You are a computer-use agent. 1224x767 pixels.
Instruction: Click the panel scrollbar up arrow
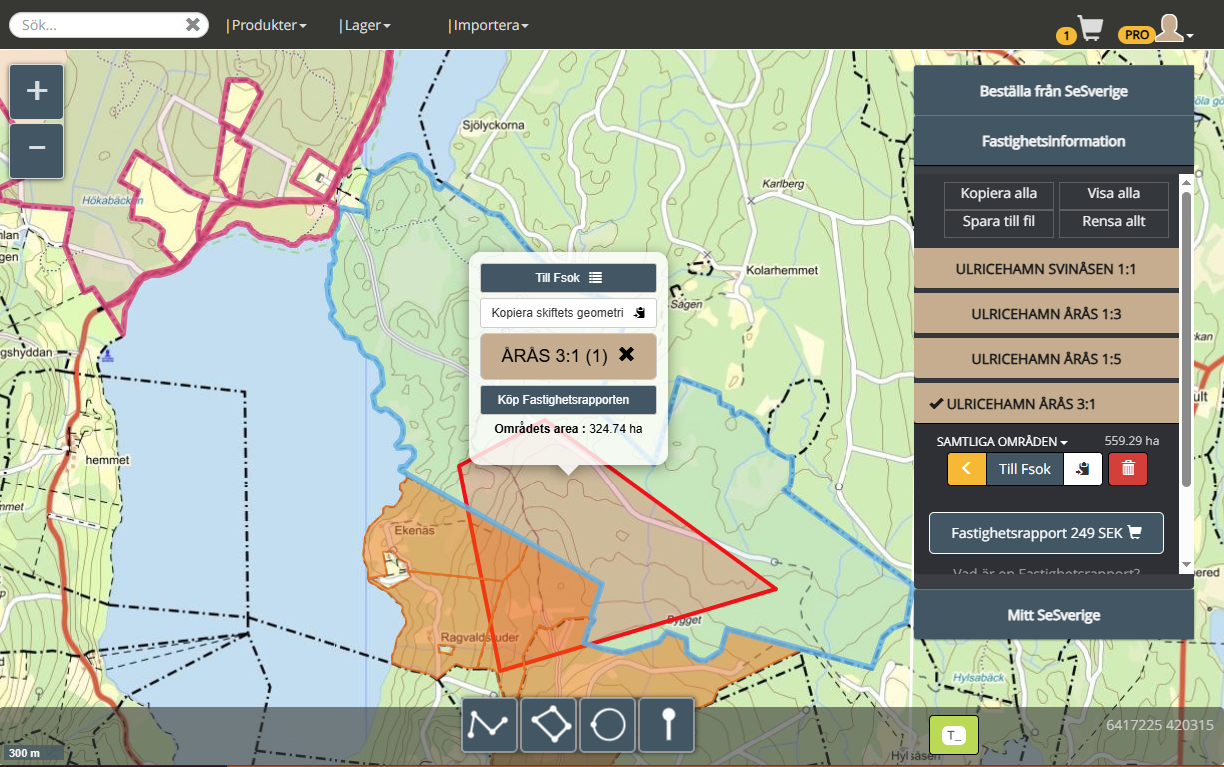[1187, 181]
